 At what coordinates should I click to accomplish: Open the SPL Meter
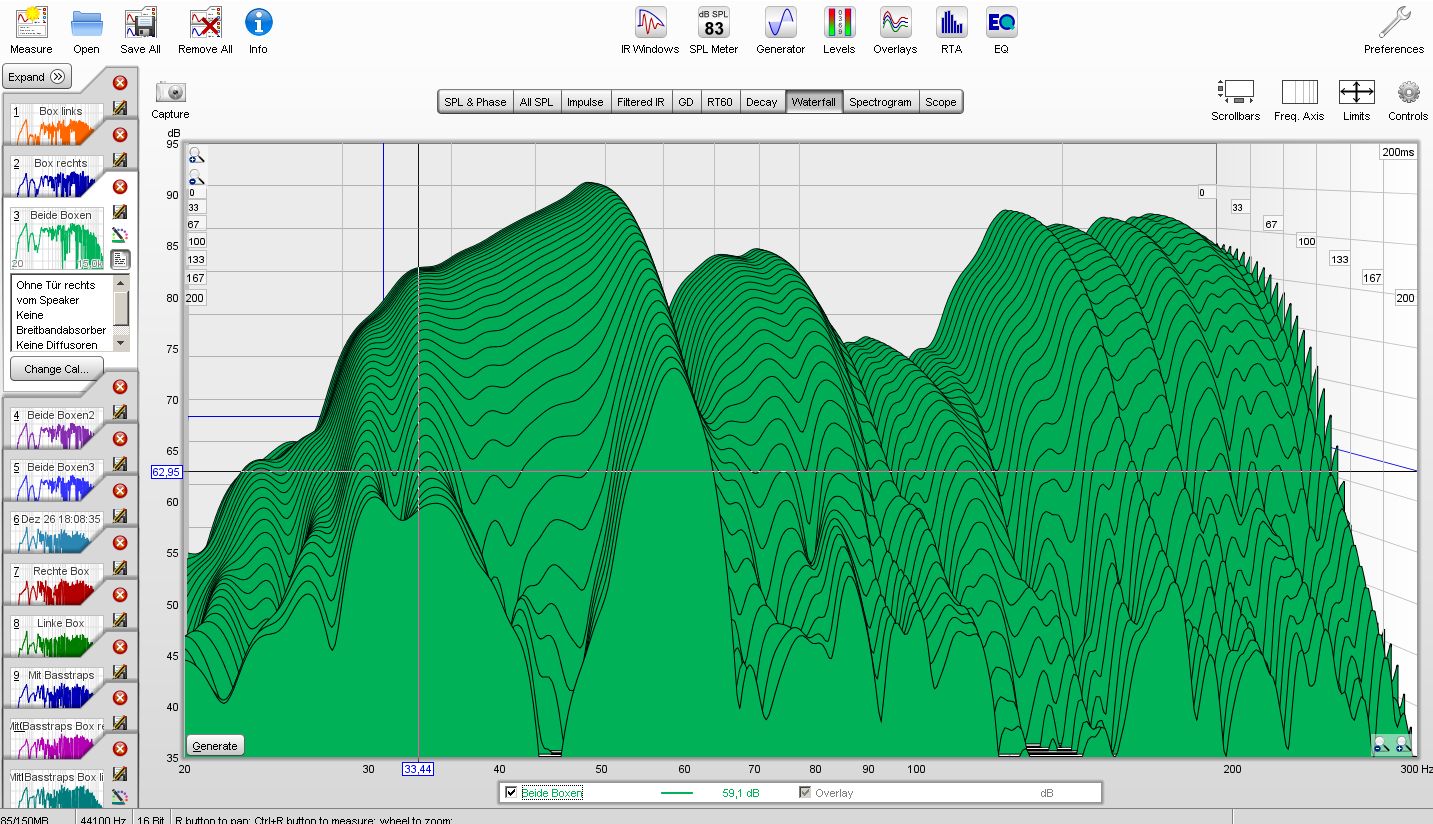714,30
